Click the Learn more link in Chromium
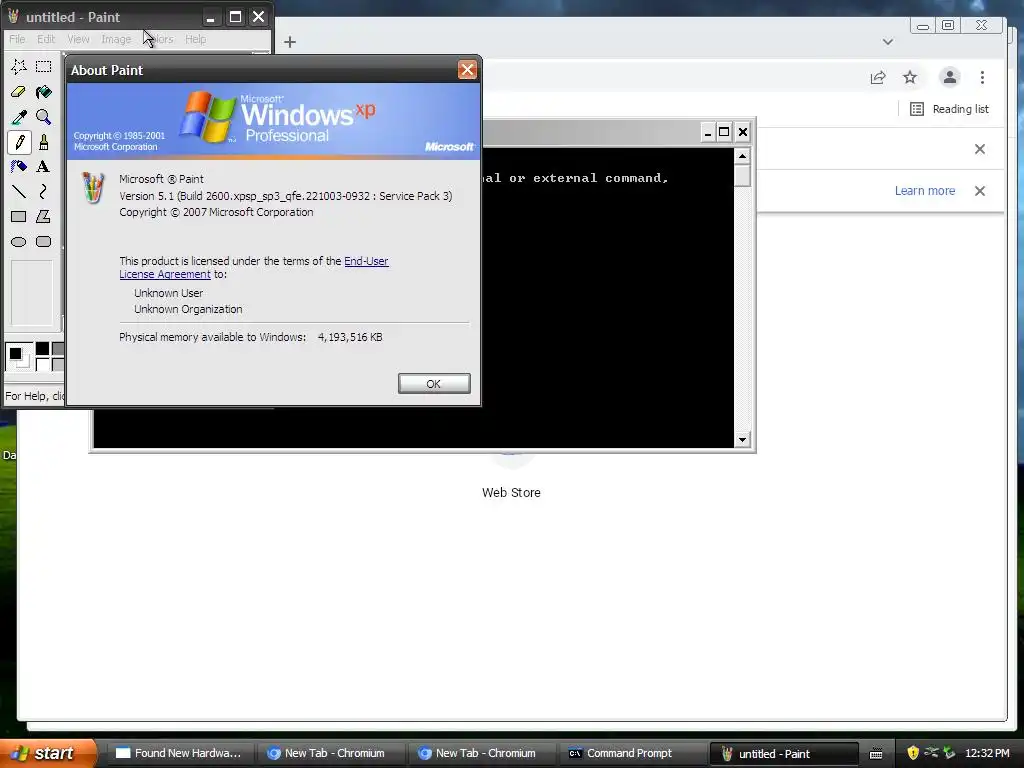The image size is (1024, 768). click(925, 191)
